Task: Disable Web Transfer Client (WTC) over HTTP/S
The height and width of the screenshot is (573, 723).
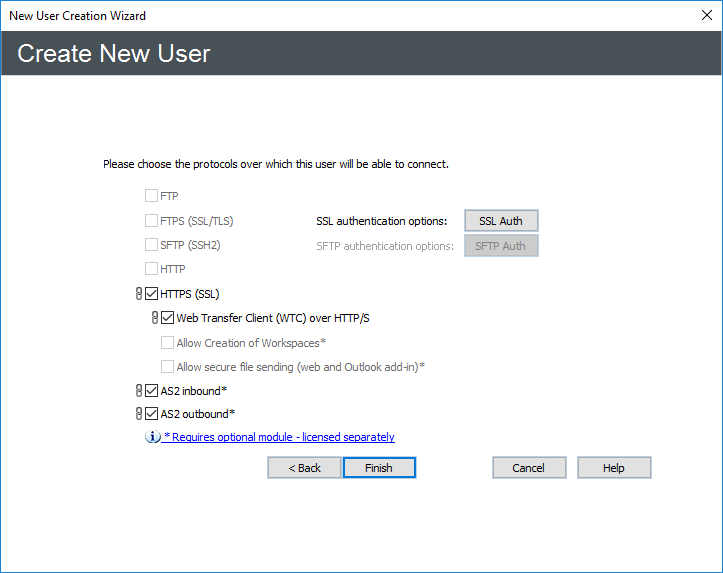Action: [x=168, y=318]
